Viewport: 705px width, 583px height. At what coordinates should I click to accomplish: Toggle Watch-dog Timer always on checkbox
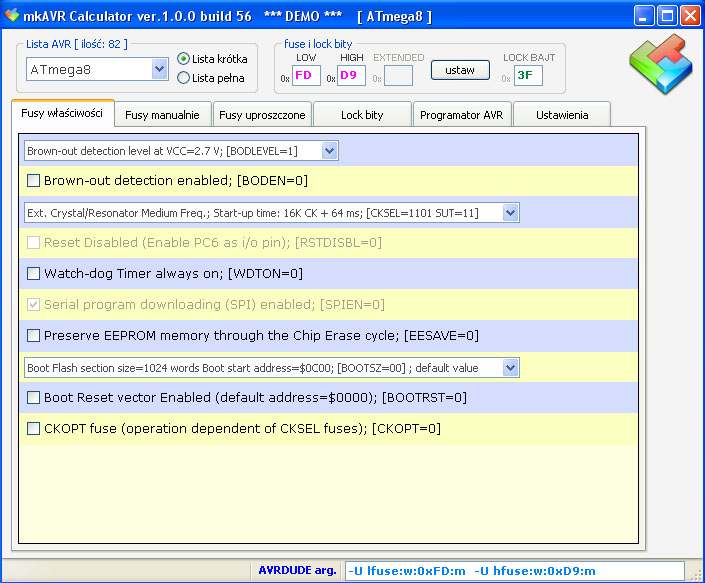click(33, 273)
